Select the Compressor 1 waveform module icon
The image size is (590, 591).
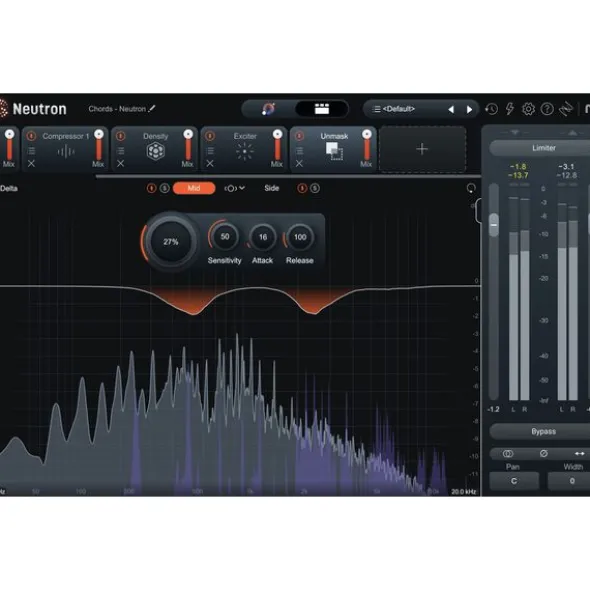66,152
